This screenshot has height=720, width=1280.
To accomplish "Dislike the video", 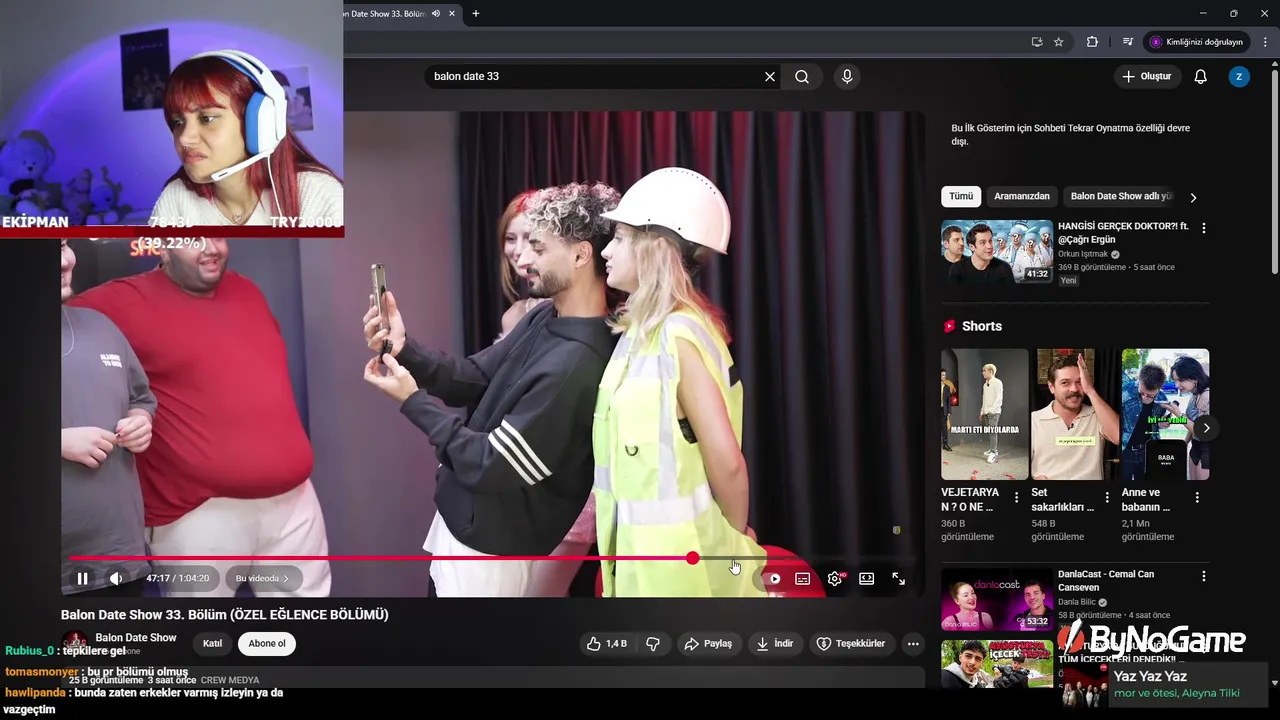I will point(653,644).
